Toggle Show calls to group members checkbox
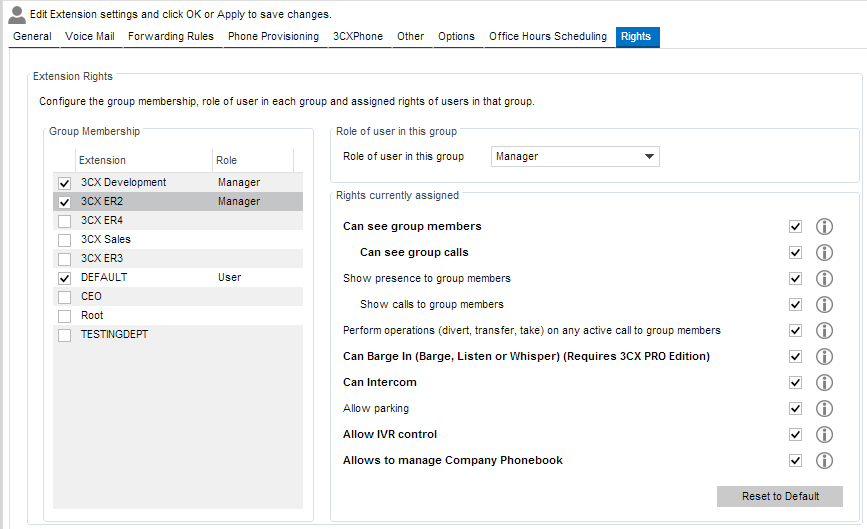Image resolution: width=867 pixels, height=529 pixels. coord(795,305)
